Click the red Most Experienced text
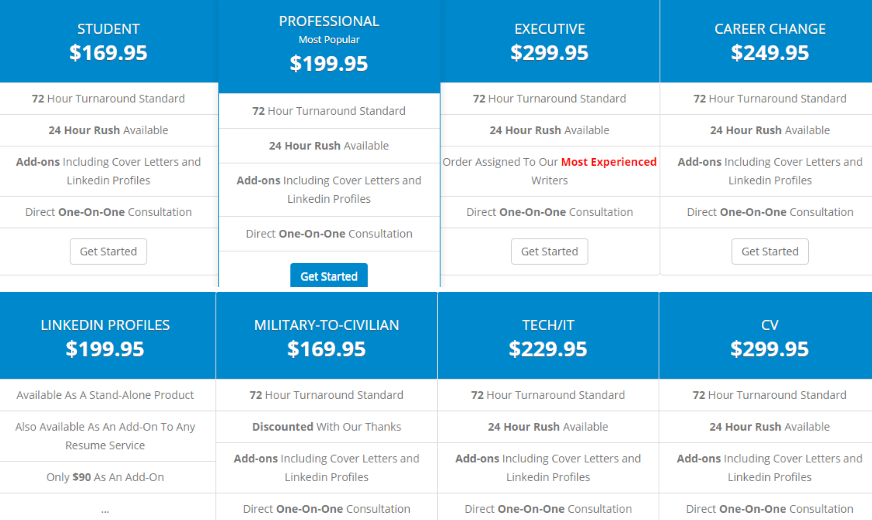Viewport: 872px width, 520px height. [608, 162]
